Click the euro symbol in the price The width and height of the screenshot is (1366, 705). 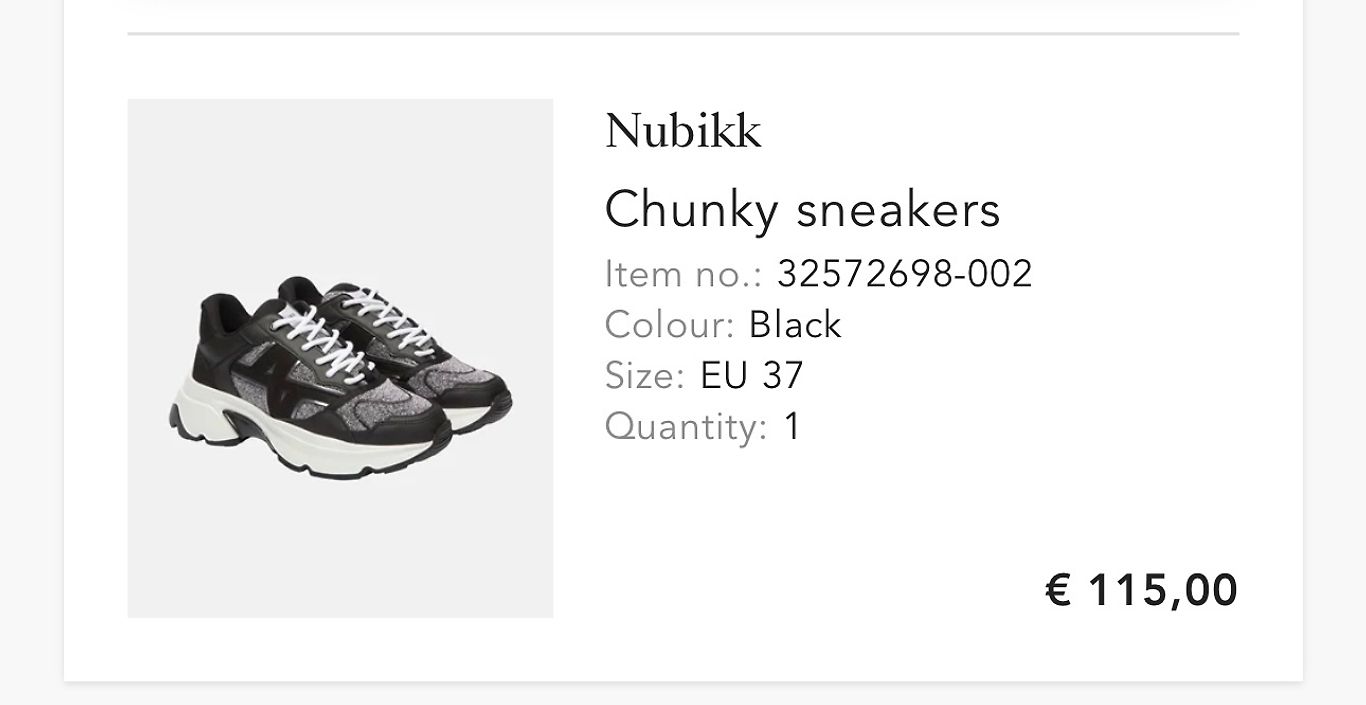coord(1058,590)
